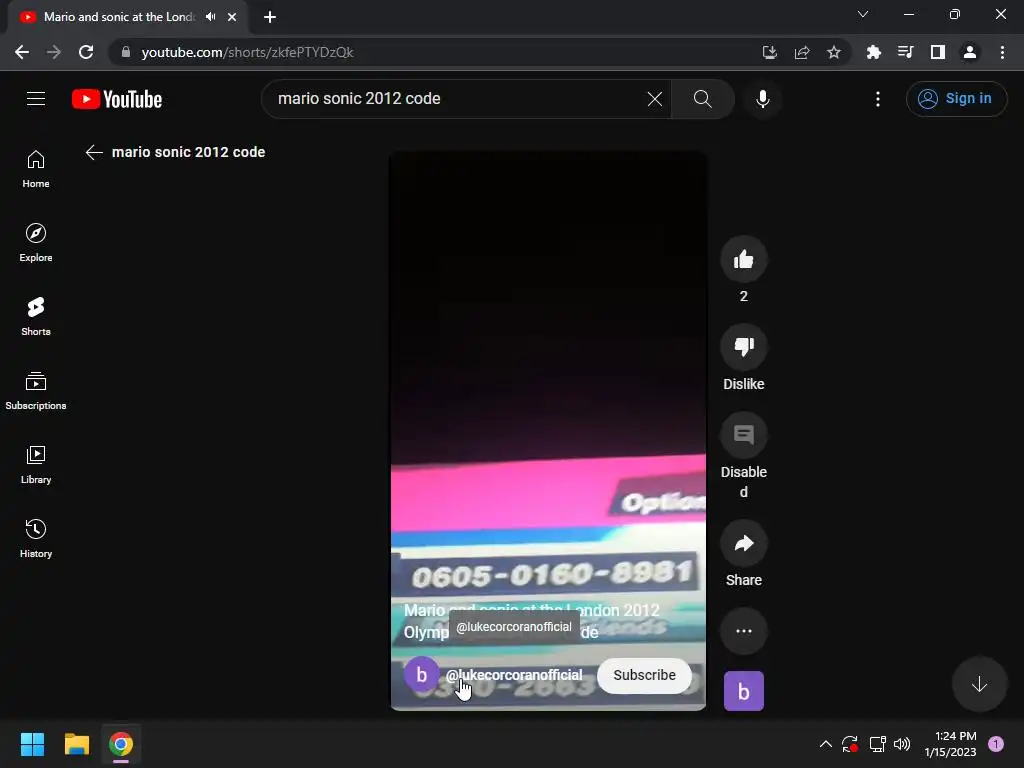Show hidden system tray icons
This screenshot has width=1024, height=768.
point(825,744)
